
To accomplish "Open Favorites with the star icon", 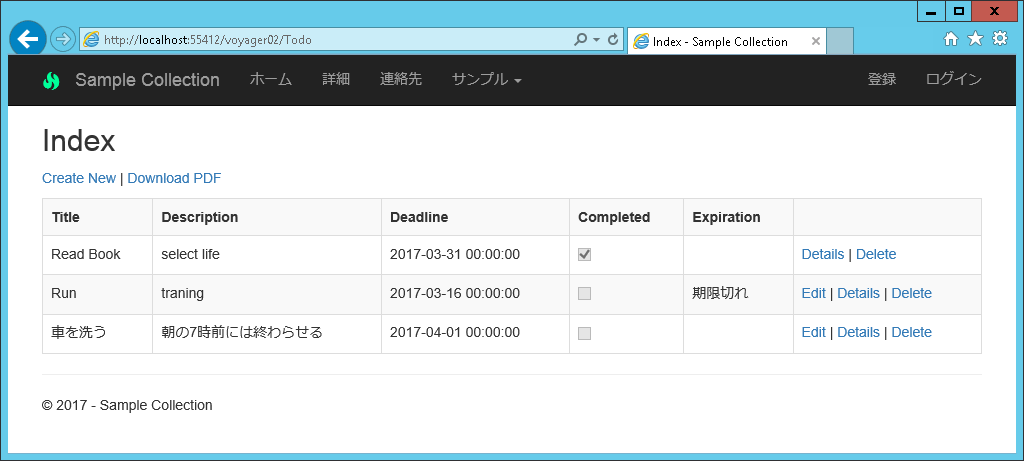I will click(975, 39).
